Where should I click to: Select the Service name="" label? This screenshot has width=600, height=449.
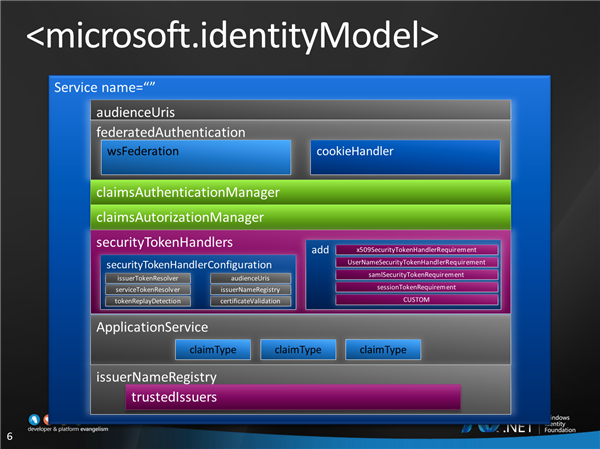104,88
